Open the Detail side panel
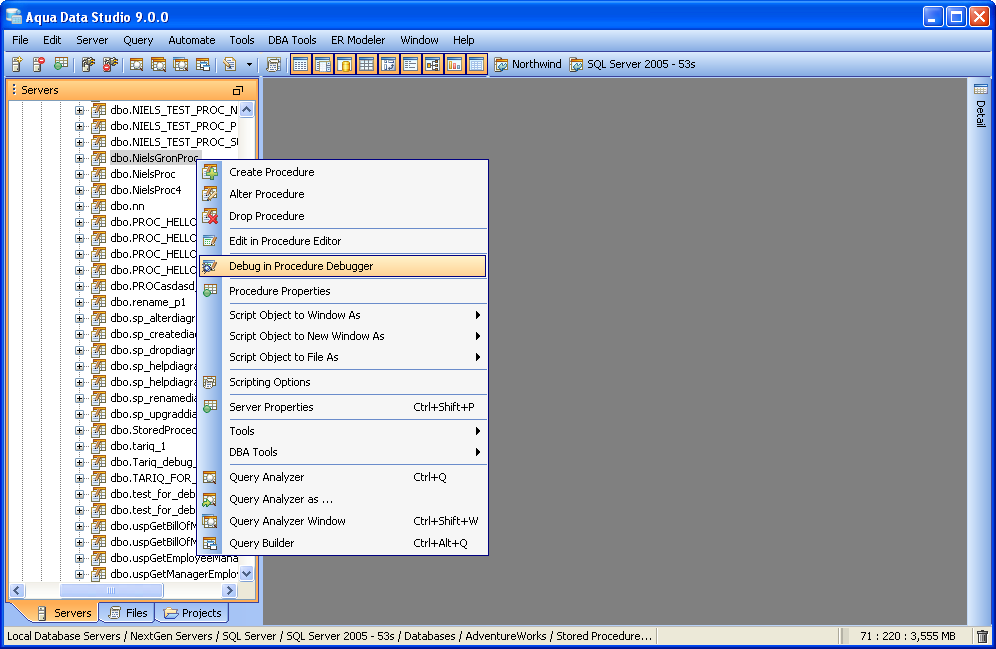 point(981,105)
